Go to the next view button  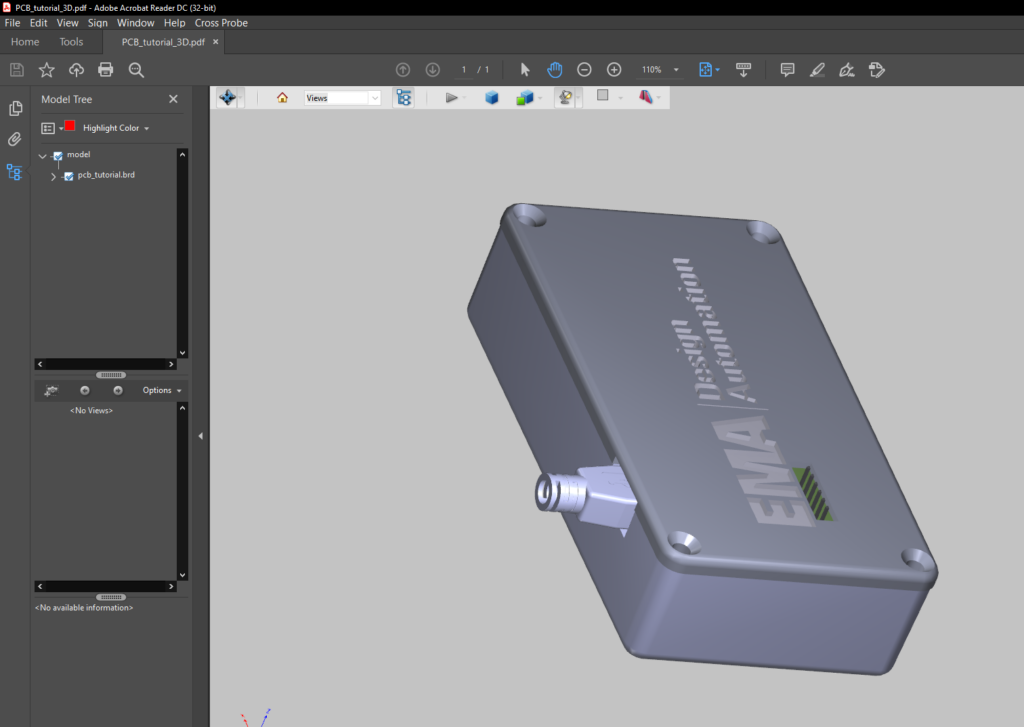pos(118,391)
